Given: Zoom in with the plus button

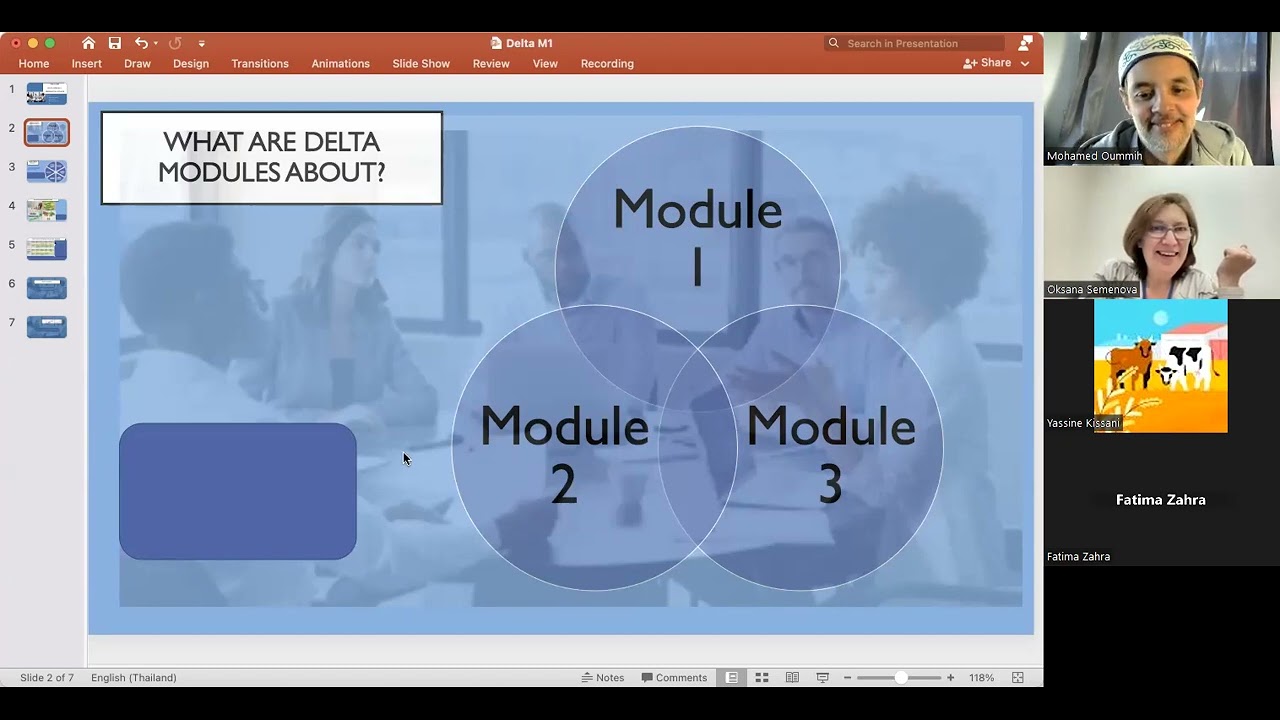Looking at the screenshot, I should tap(950, 678).
